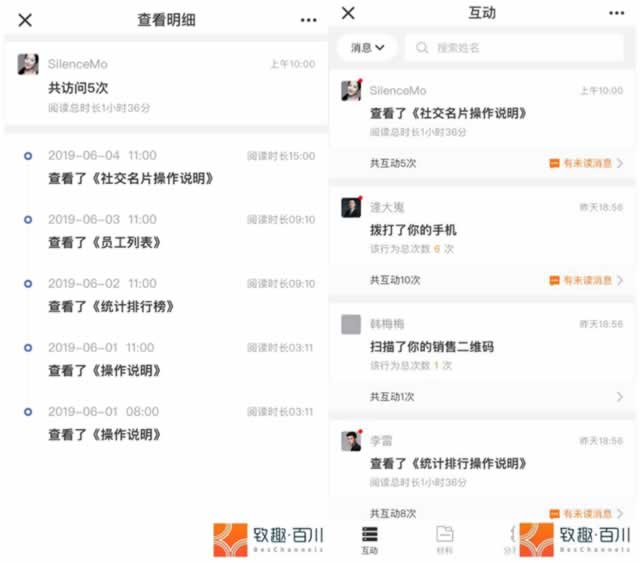Screen dimensions: 640x563
Task: Focus the name search field
Action: [514, 48]
